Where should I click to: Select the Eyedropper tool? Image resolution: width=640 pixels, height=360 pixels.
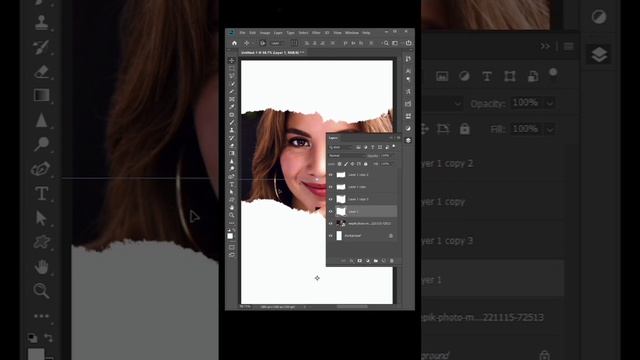[231, 107]
